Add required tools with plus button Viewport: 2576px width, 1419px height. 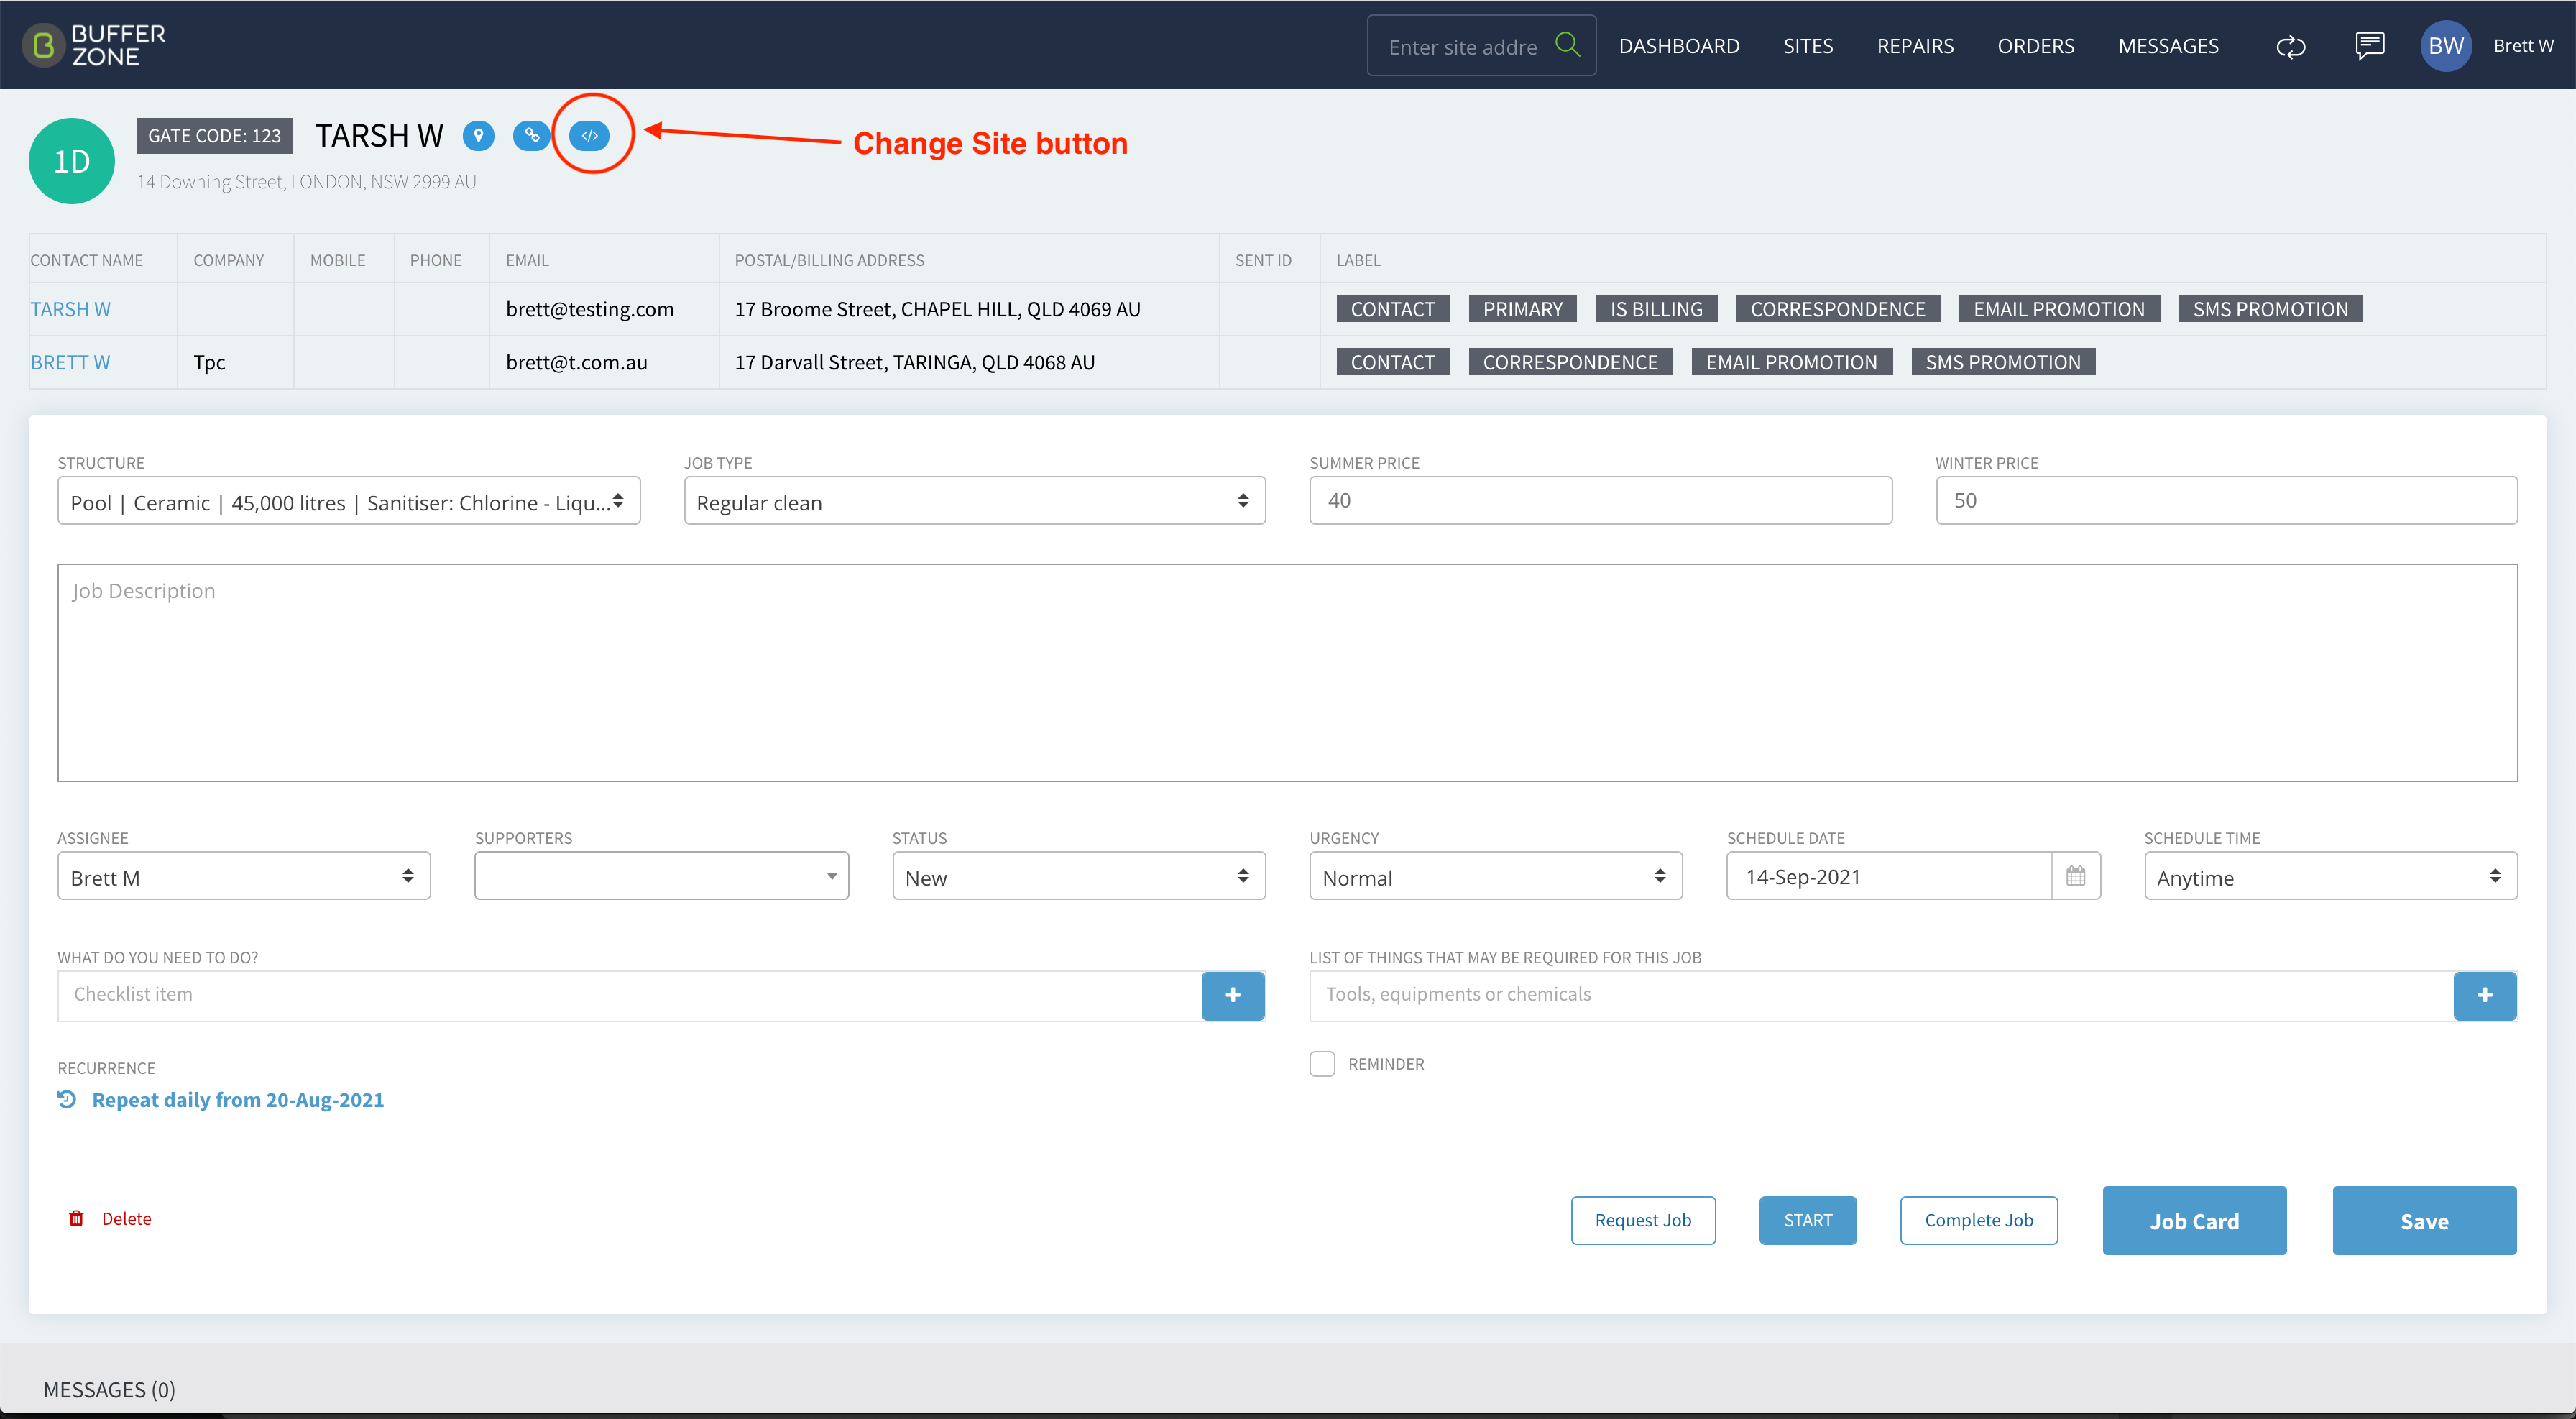[x=2485, y=995]
